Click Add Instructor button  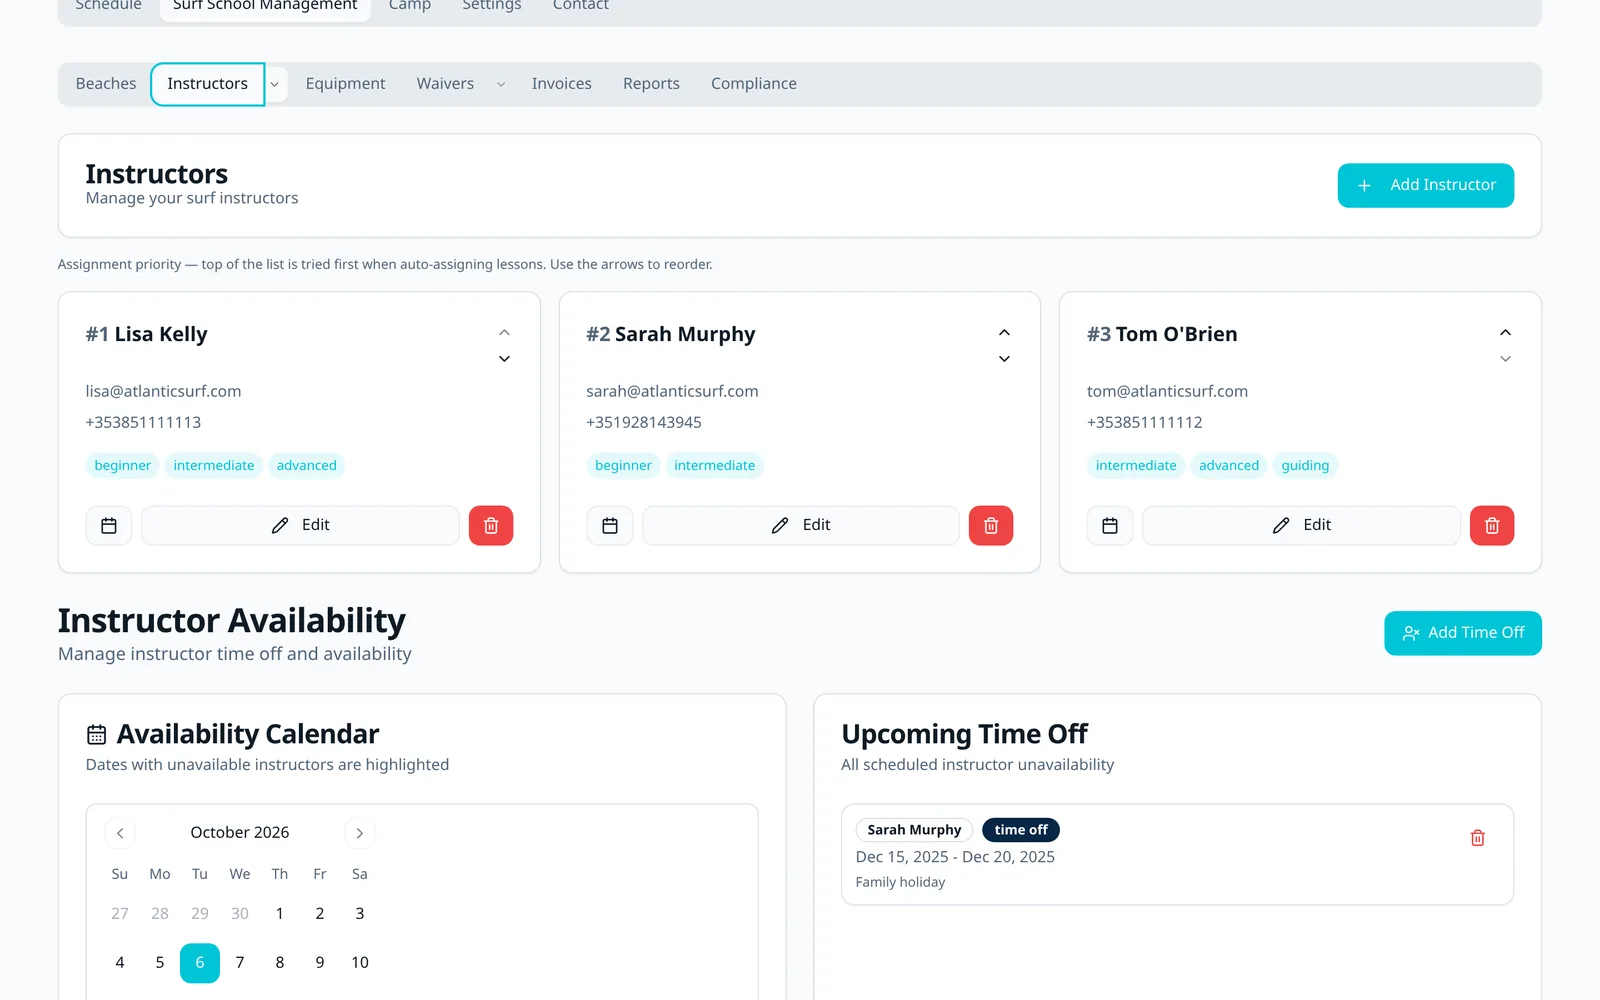(x=1426, y=185)
